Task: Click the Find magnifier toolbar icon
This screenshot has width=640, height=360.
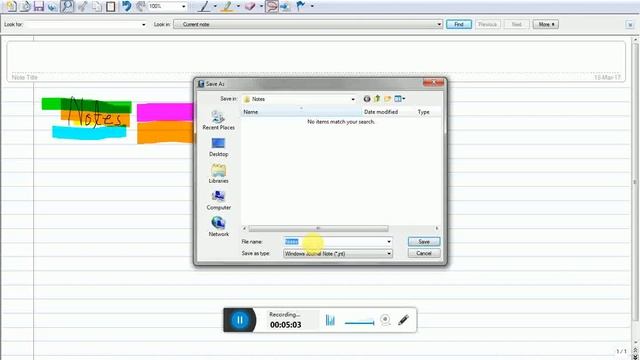Action: pos(67,6)
